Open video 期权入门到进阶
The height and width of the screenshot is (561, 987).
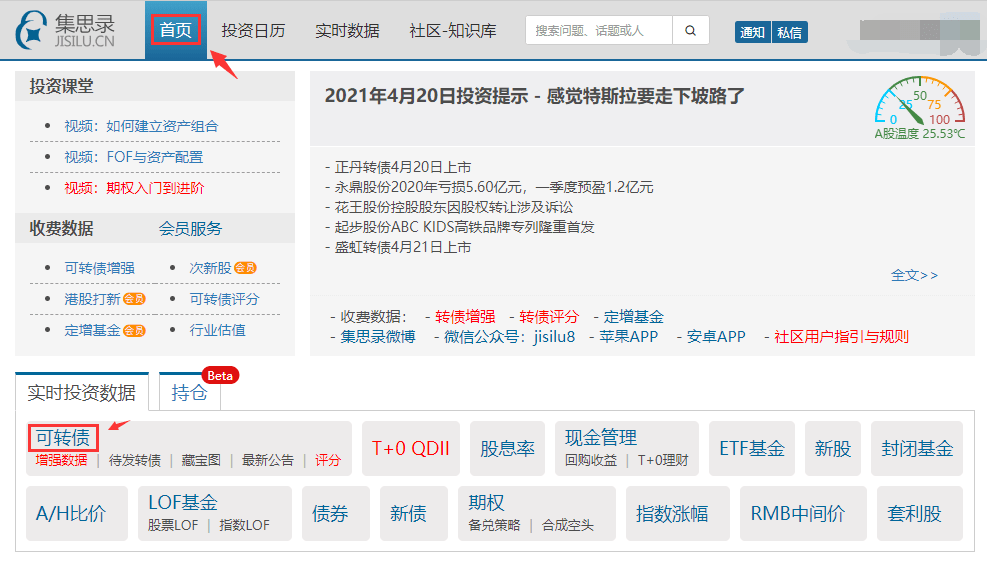[134, 187]
